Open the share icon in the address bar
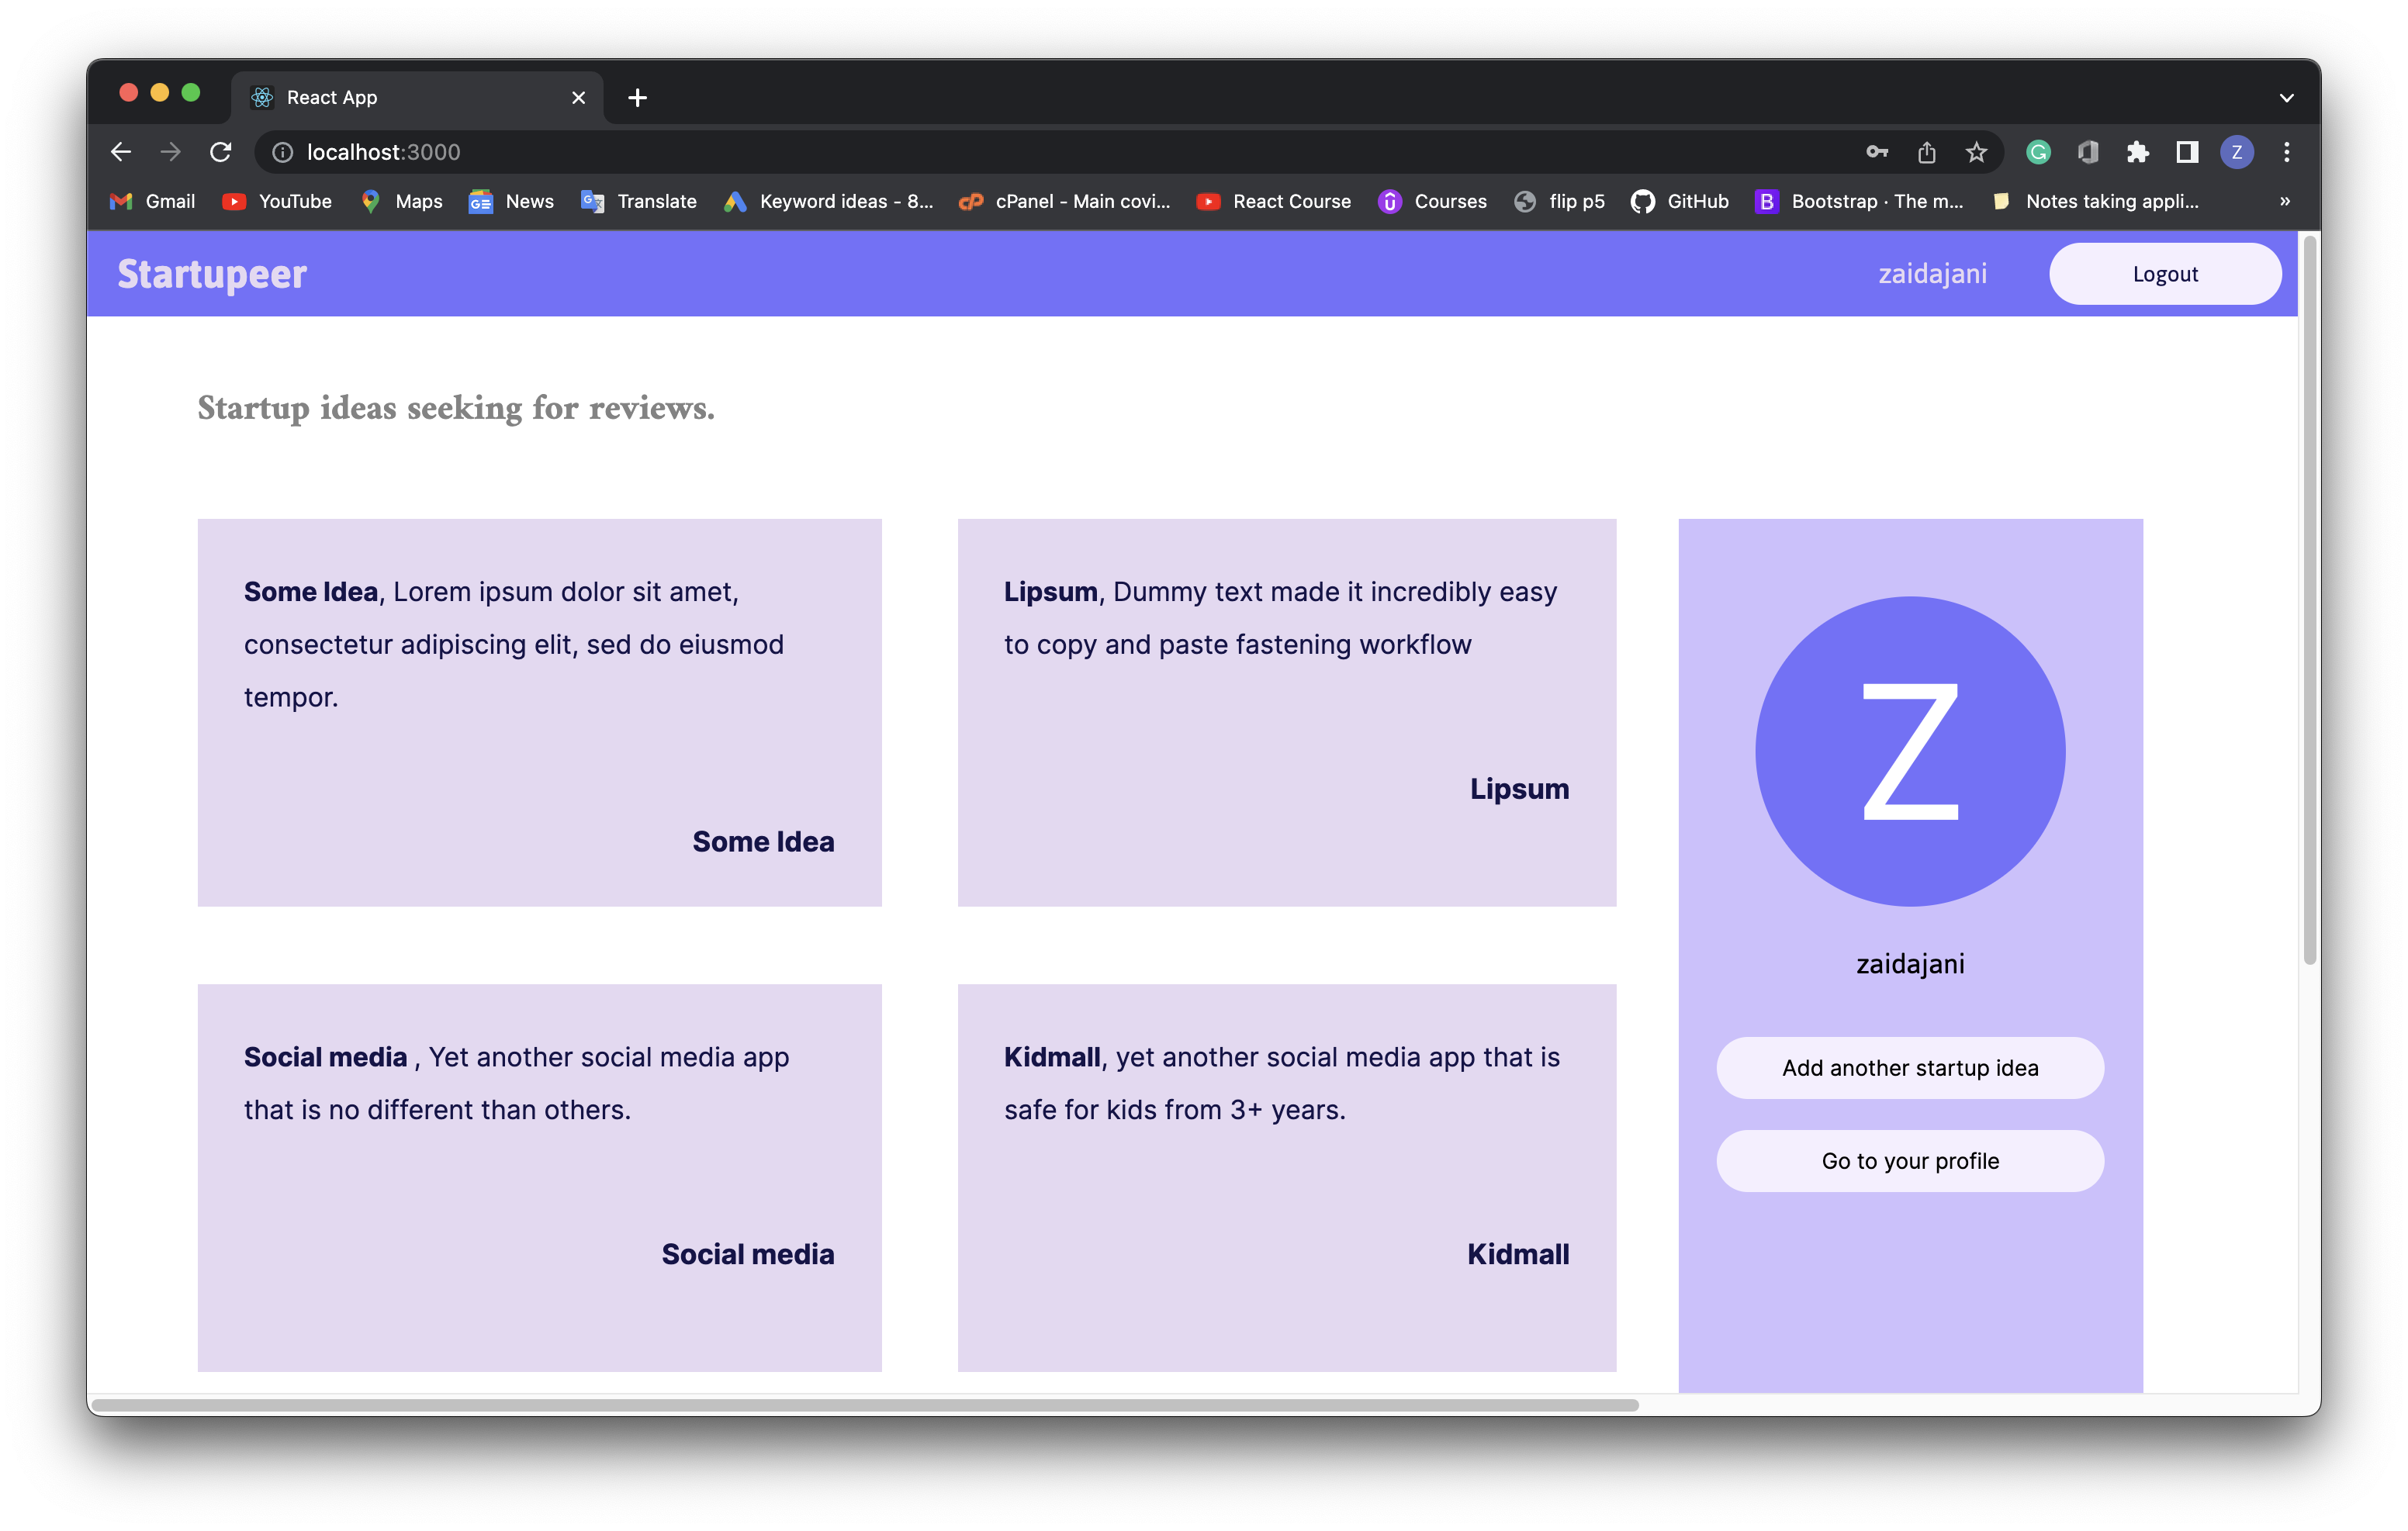This screenshot has width=2408, height=1531. pyautogui.click(x=1927, y=152)
